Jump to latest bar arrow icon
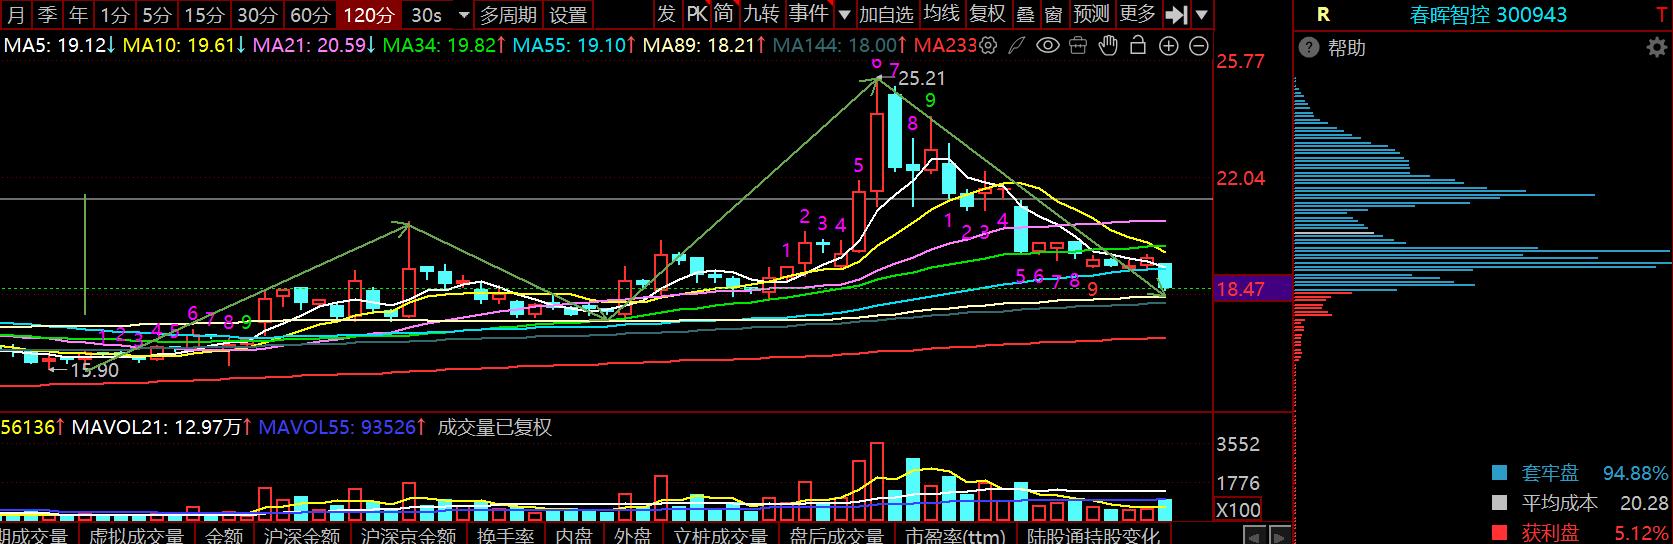 [x=1178, y=15]
